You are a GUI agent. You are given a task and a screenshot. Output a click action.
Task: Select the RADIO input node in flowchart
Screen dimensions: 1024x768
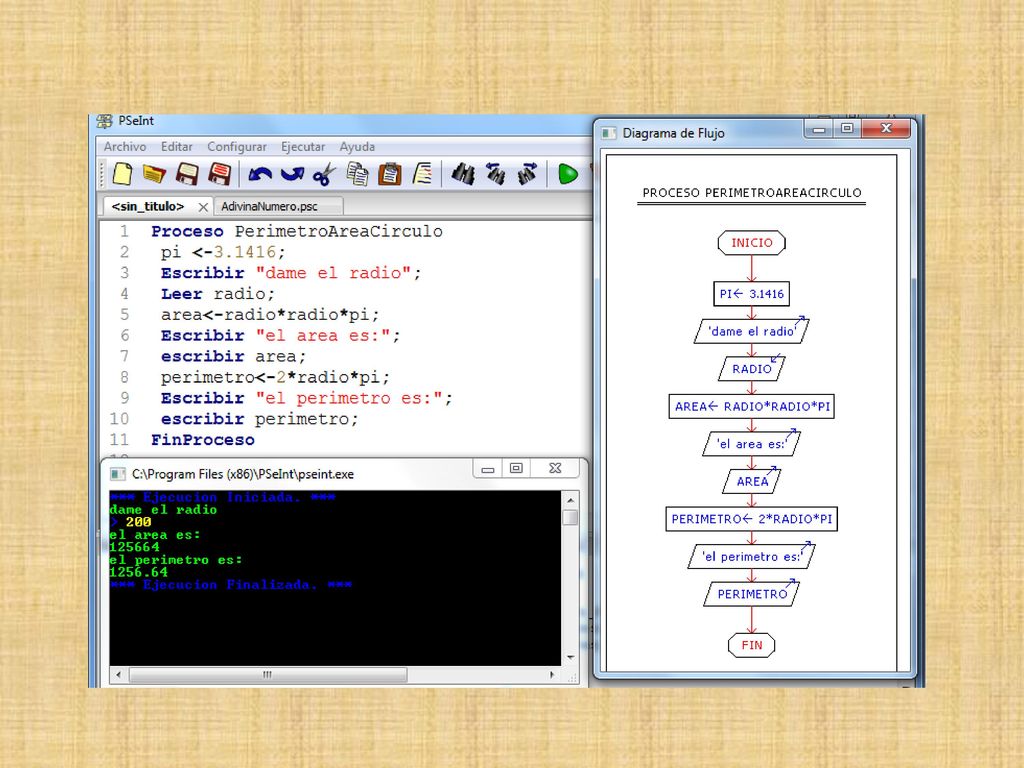pos(751,369)
